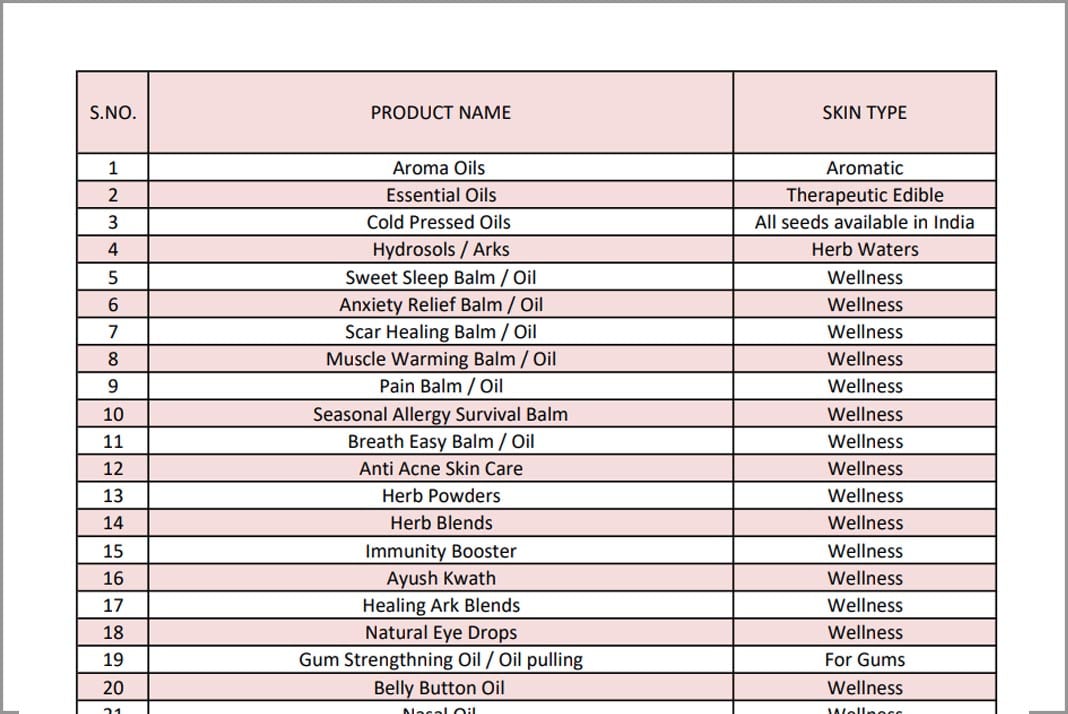Select the Ayush Kwath cell
The height and width of the screenshot is (714, 1068).
441,578
